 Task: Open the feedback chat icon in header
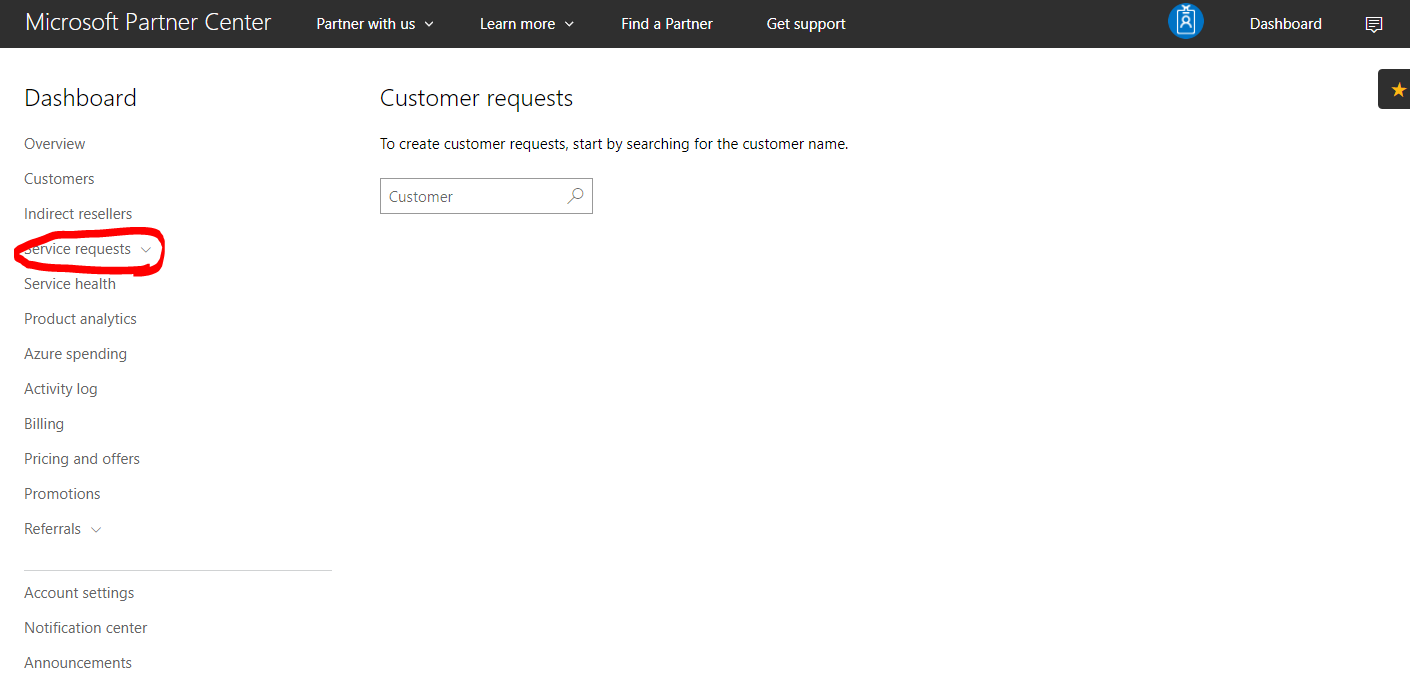(1374, 24)
